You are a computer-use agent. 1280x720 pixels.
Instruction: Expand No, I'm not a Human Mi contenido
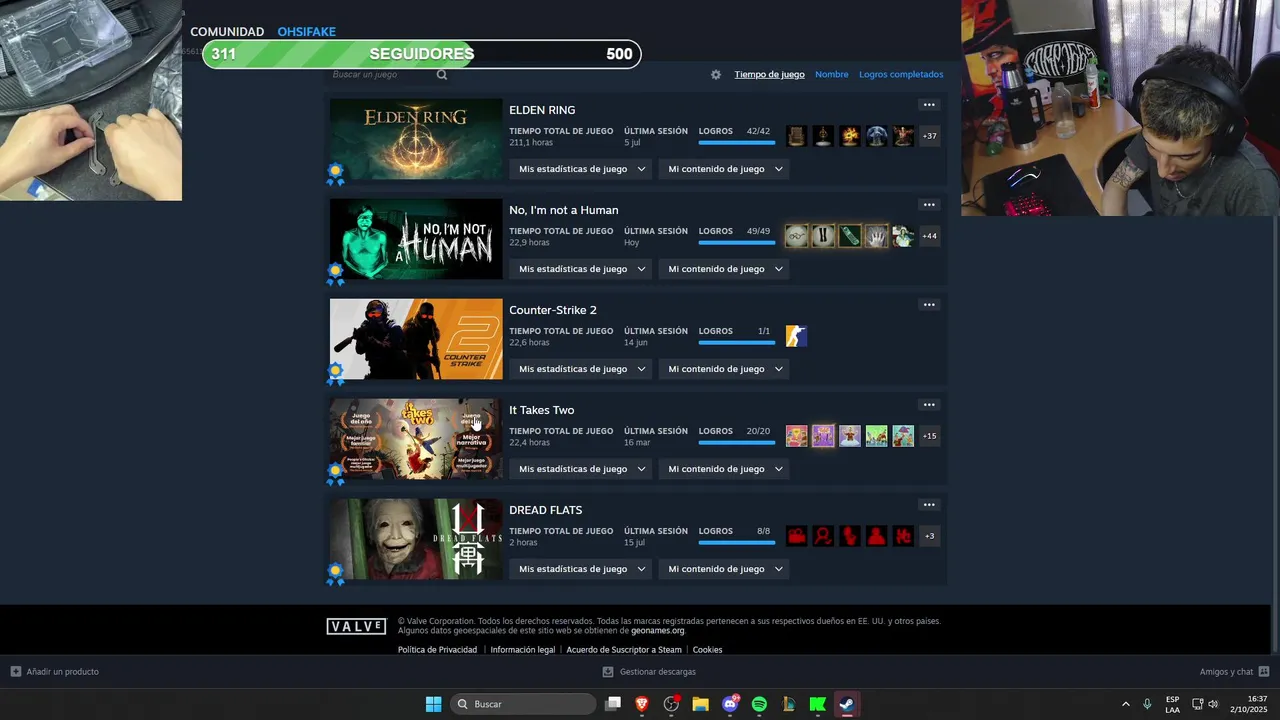(724, 269)
